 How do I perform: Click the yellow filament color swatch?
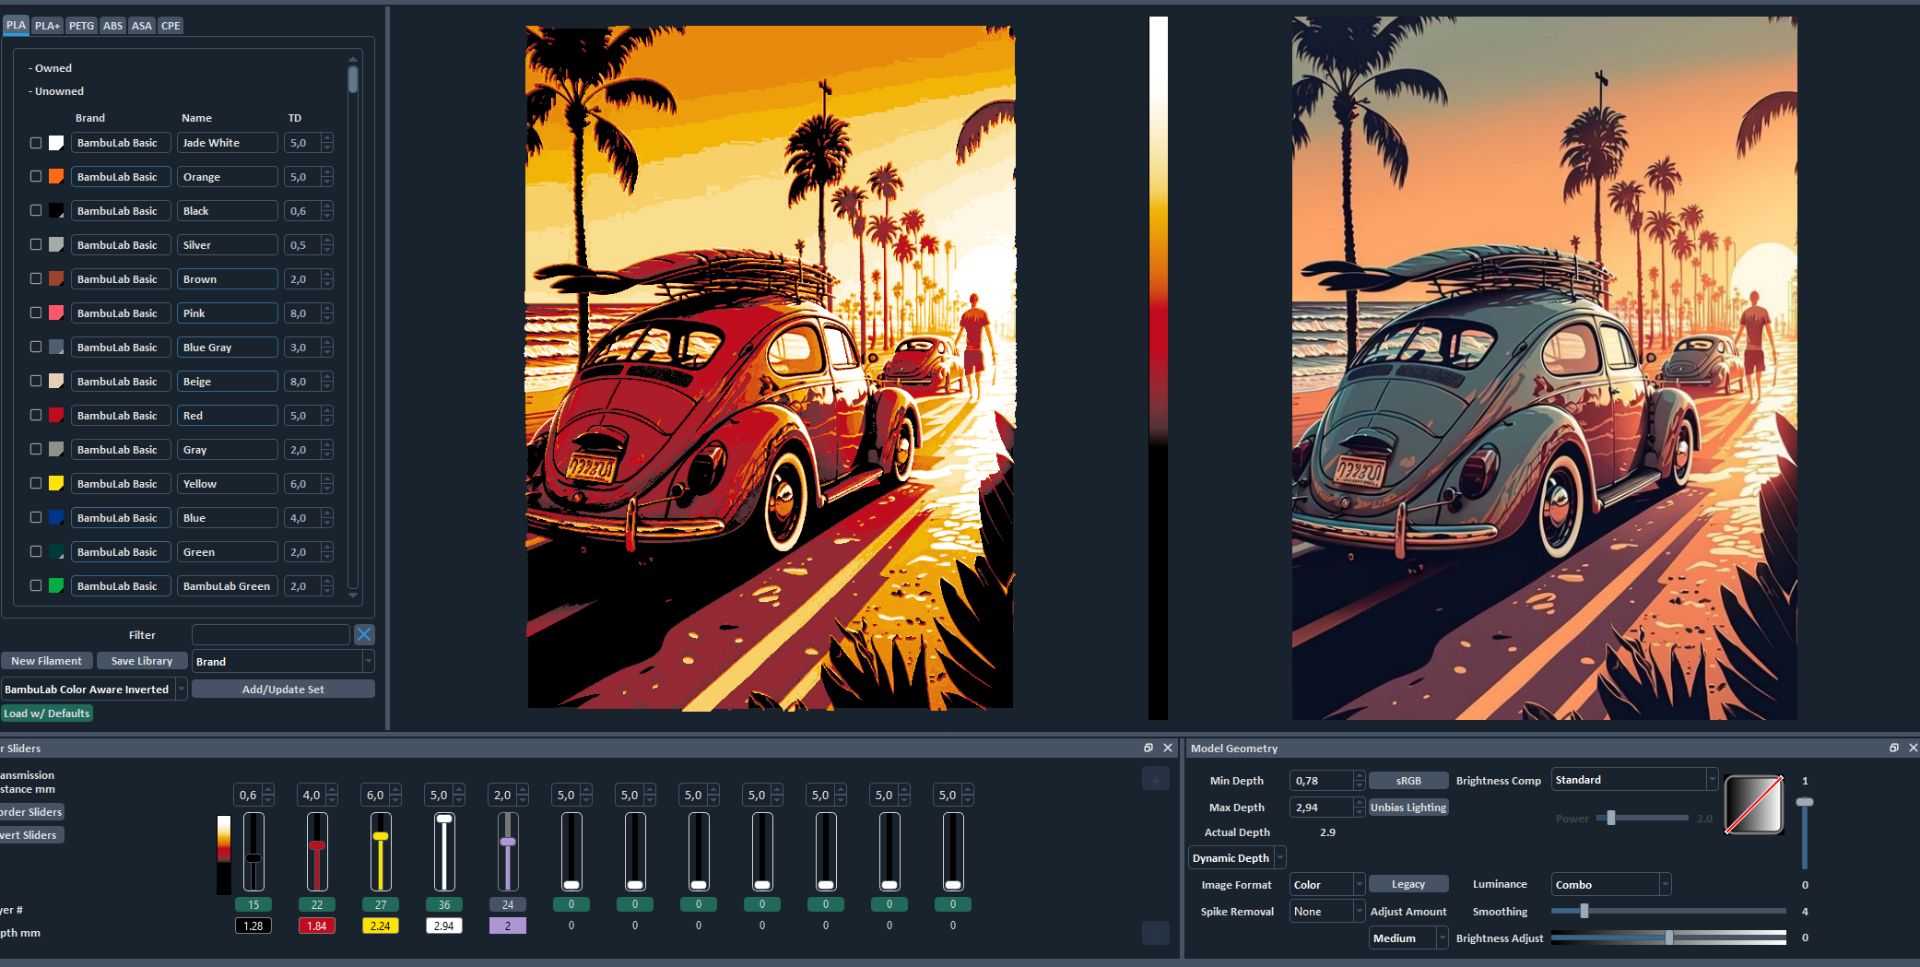57,484
